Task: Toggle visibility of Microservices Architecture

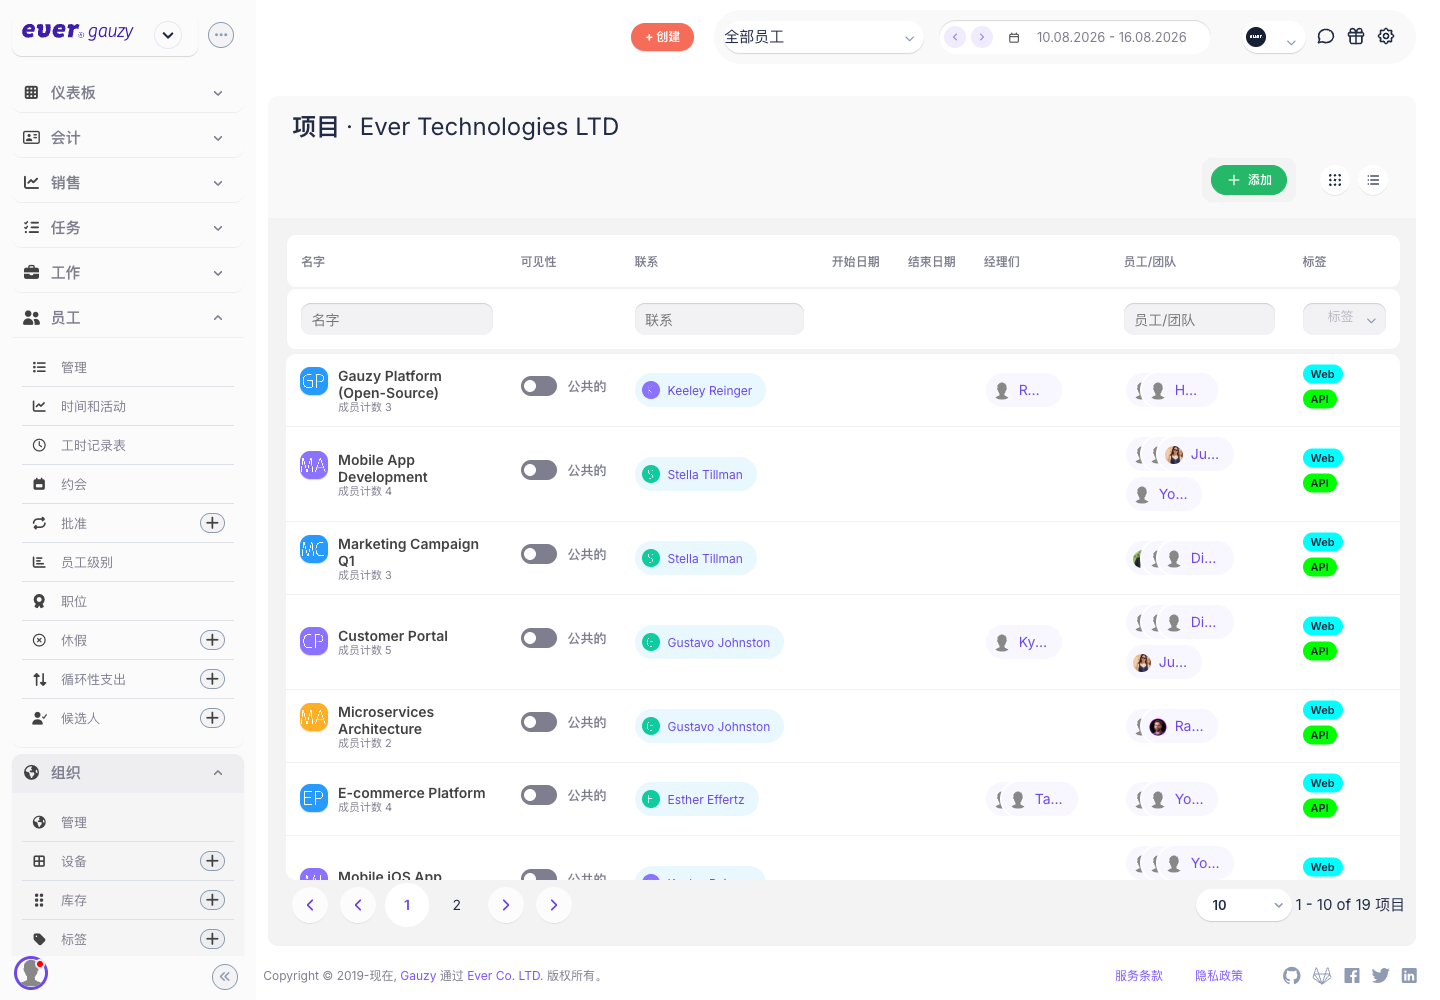Action: pos(539,722)
